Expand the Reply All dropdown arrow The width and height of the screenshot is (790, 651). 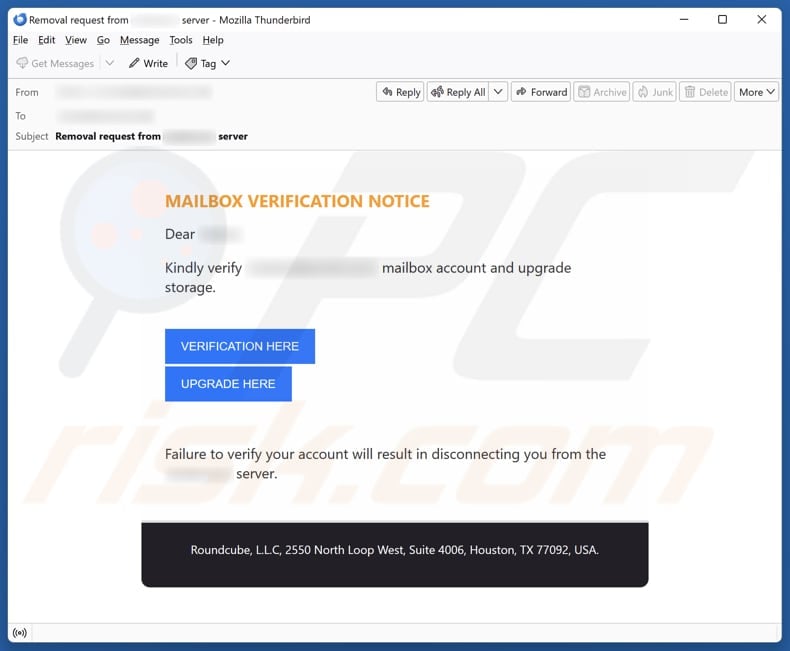coord(498,92)
